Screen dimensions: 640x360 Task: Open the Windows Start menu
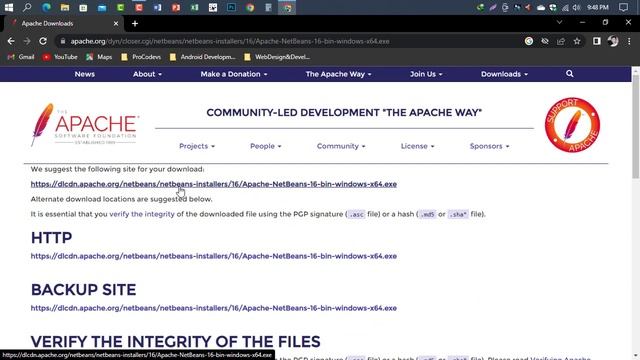(9, 7)
